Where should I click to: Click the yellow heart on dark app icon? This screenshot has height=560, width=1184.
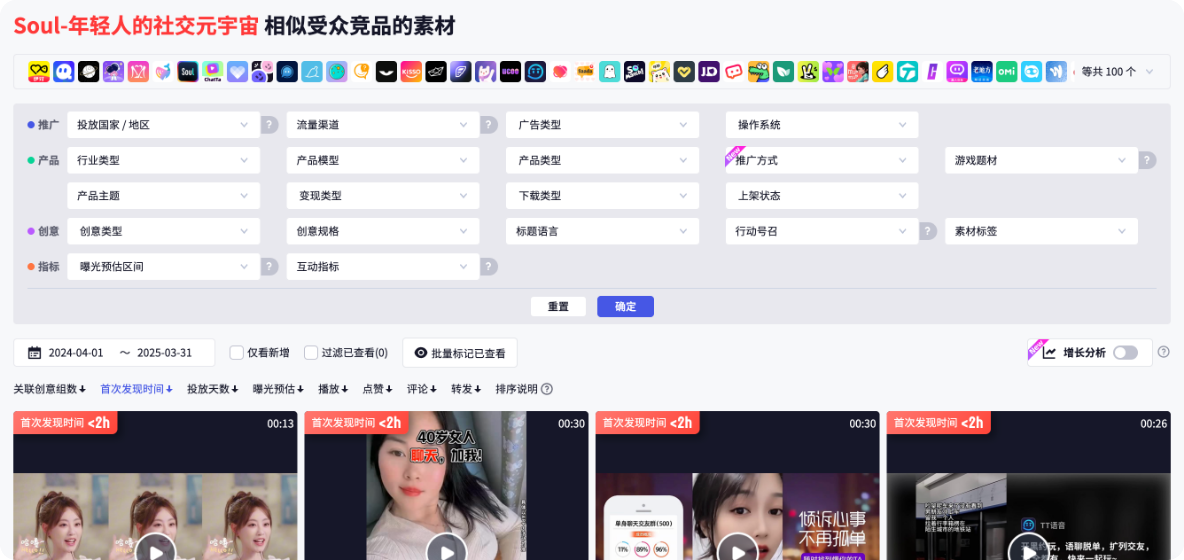[684, 72]
